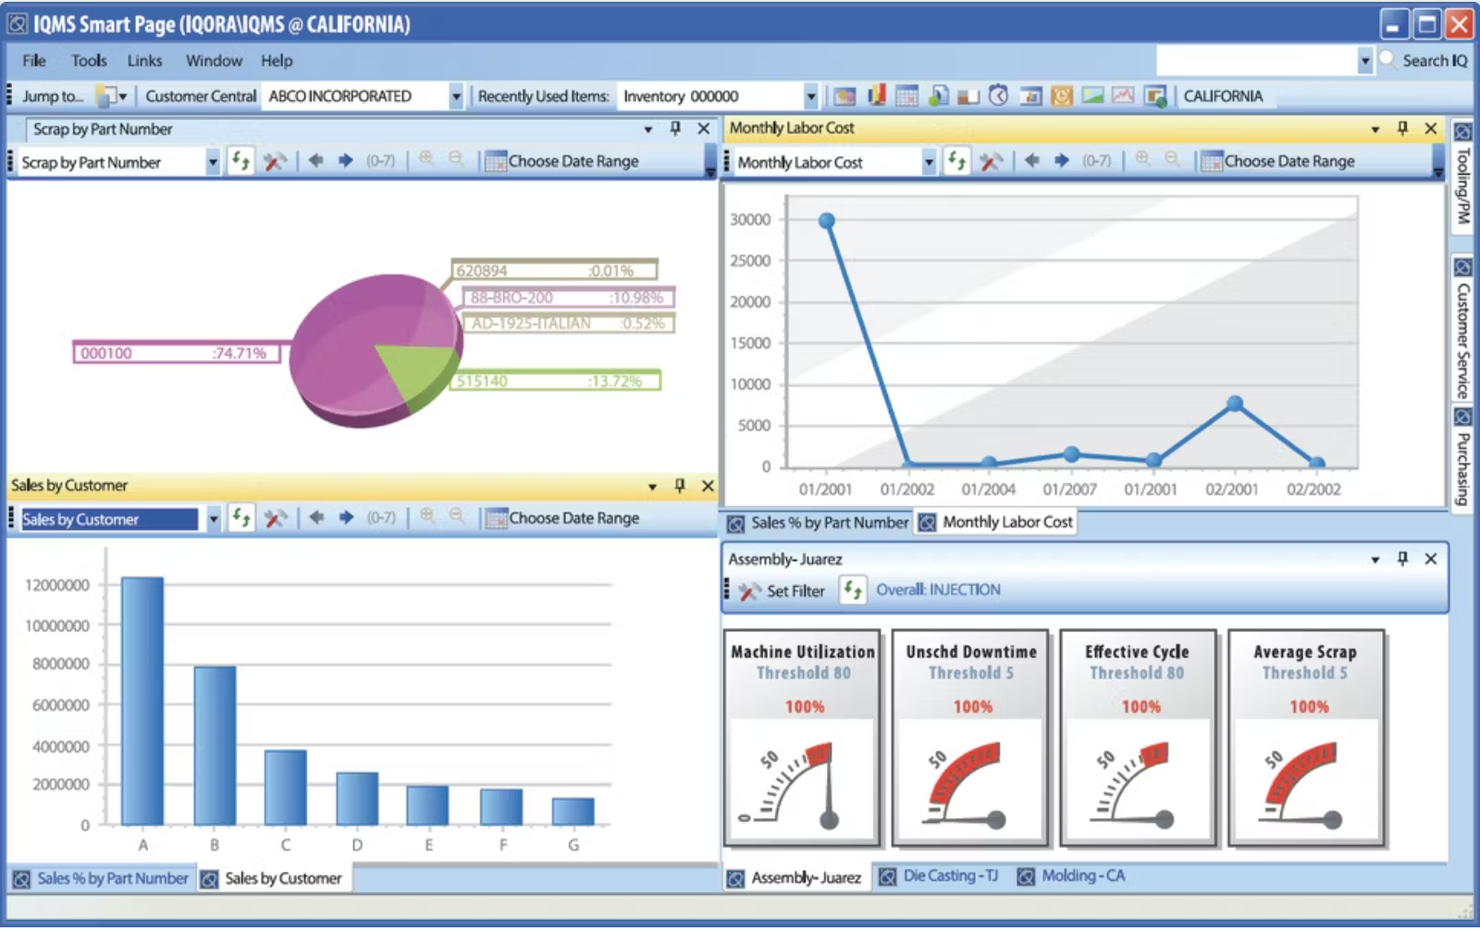Pin the Assembly-Juarez dashboard panel
Viewport: 1480px width, 931px height.
point(1404,559)
